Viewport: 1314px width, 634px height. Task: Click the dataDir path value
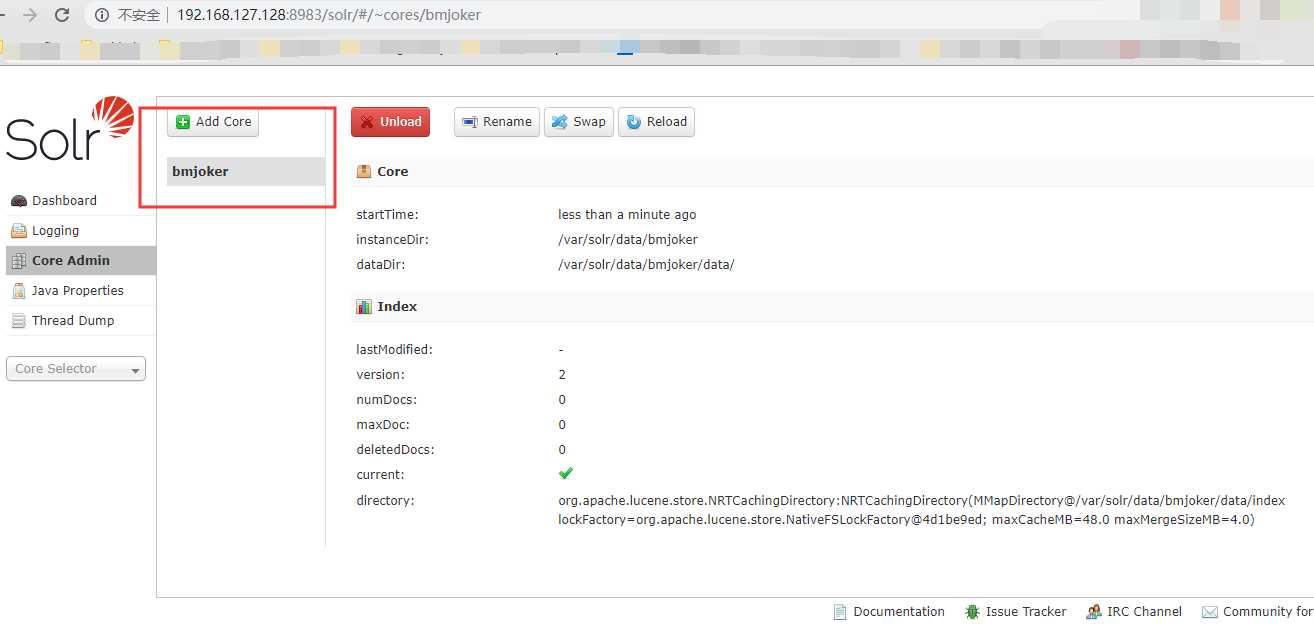(646, 265)
